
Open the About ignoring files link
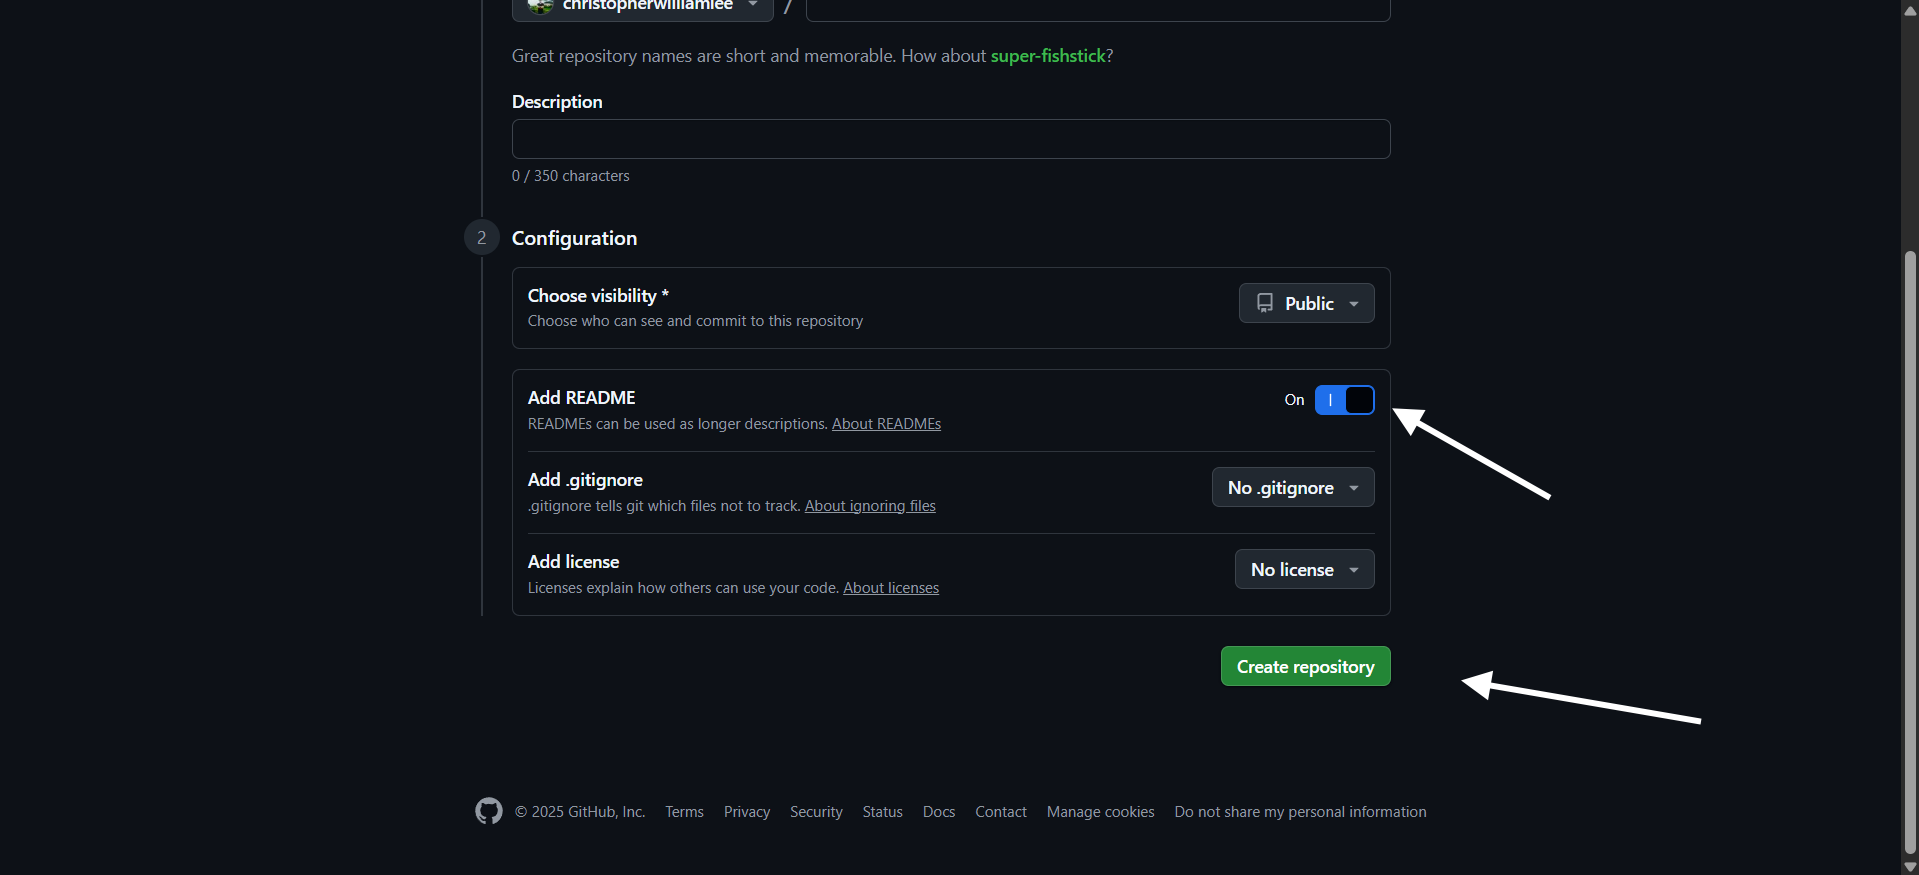(x=870, y=506)
